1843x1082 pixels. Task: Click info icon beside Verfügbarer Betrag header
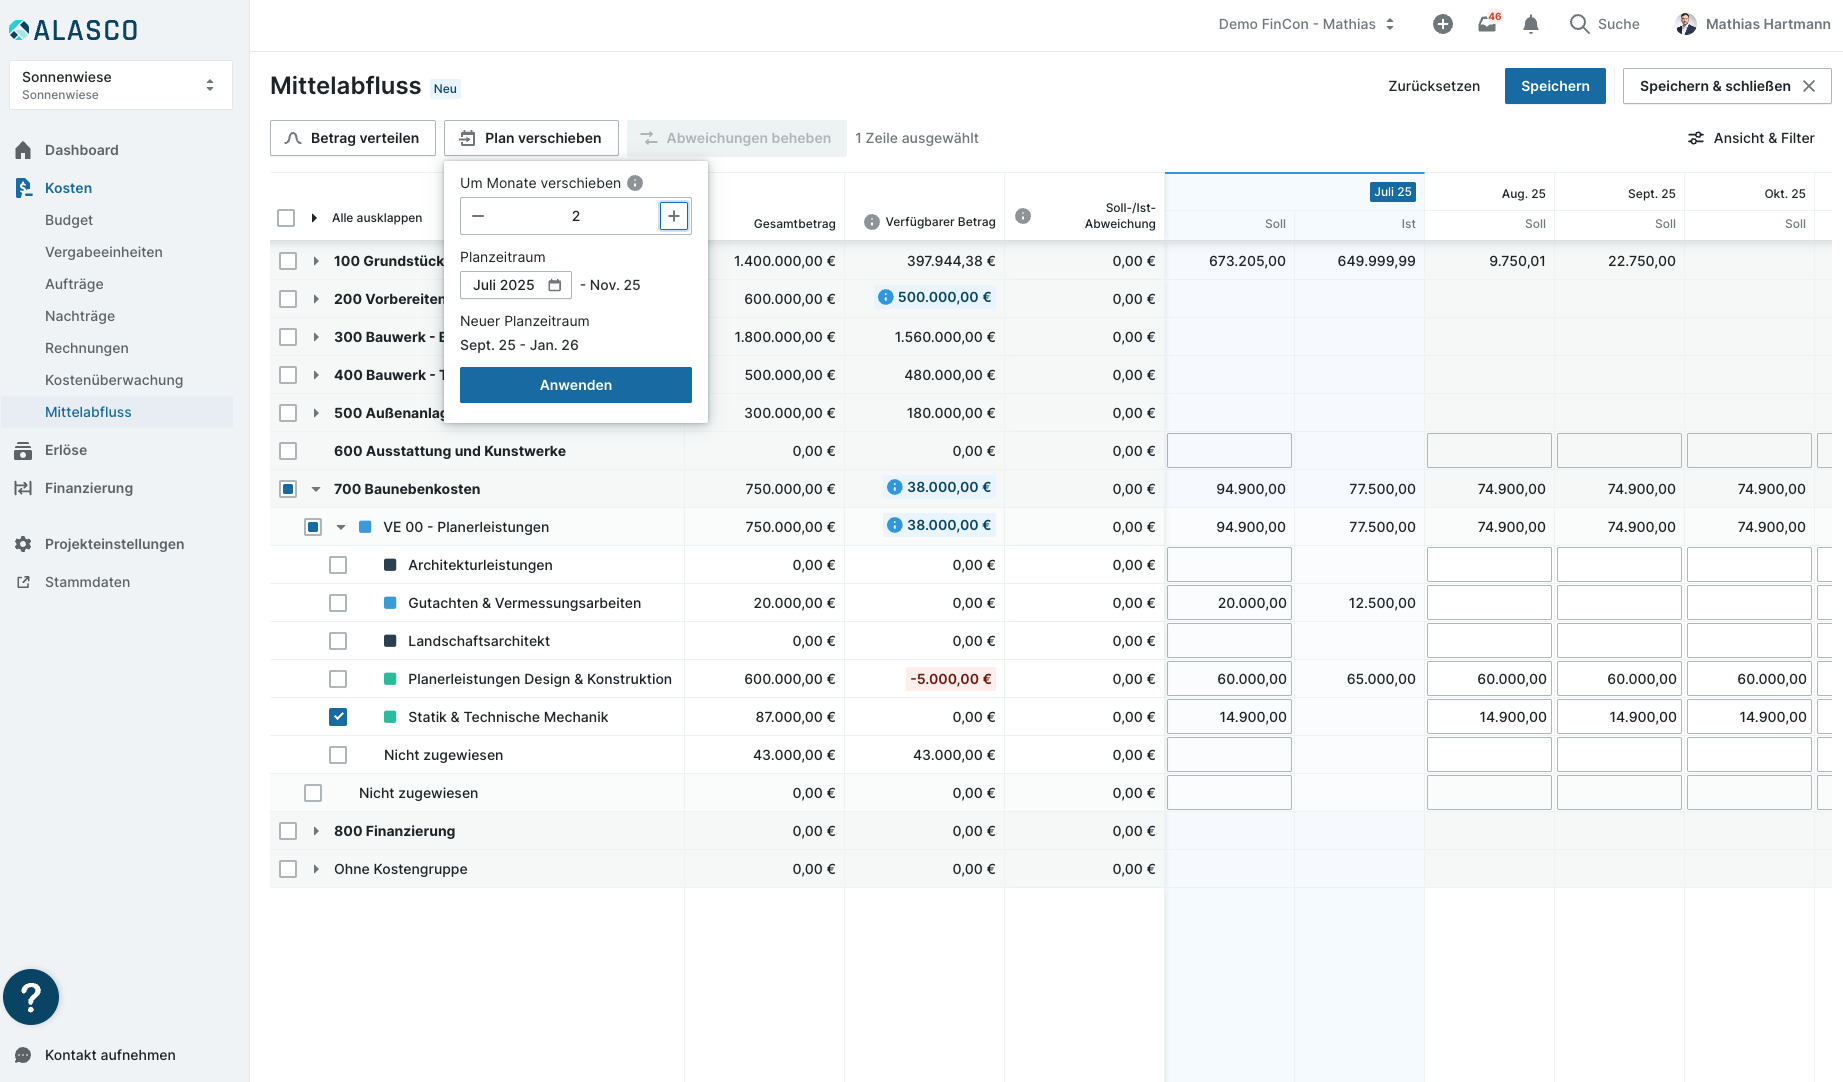pos(872,222)
